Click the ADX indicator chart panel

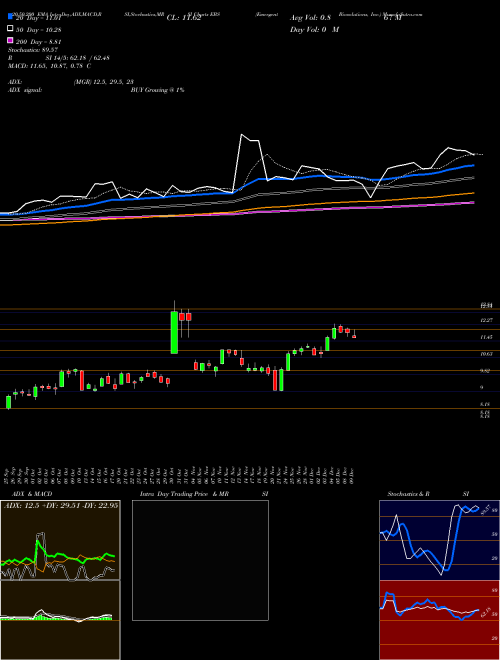coord(60,540)
